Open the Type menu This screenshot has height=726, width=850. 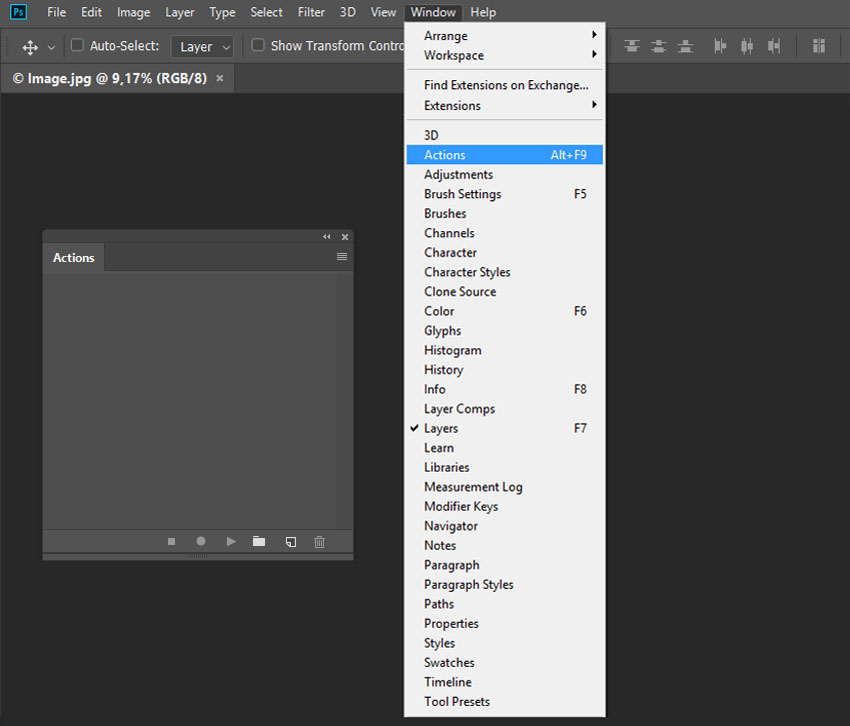click(x=222, y=12)
